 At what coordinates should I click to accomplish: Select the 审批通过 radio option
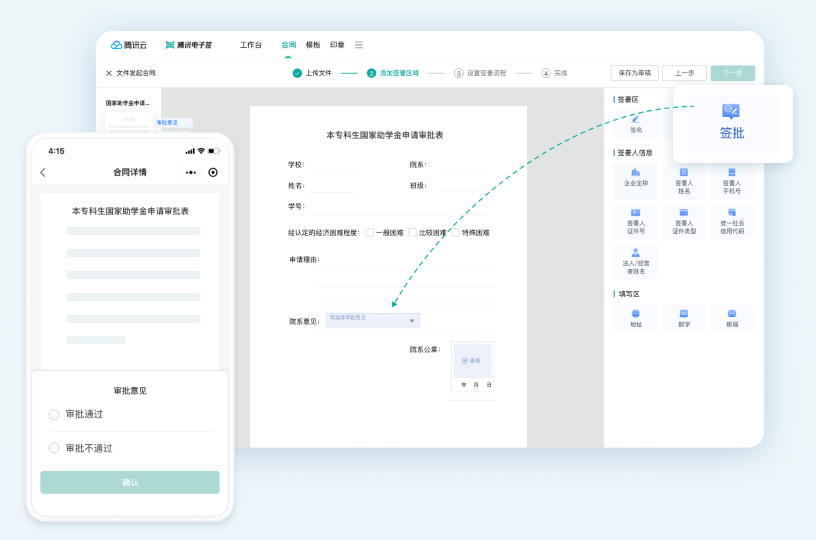pos(54,414)
